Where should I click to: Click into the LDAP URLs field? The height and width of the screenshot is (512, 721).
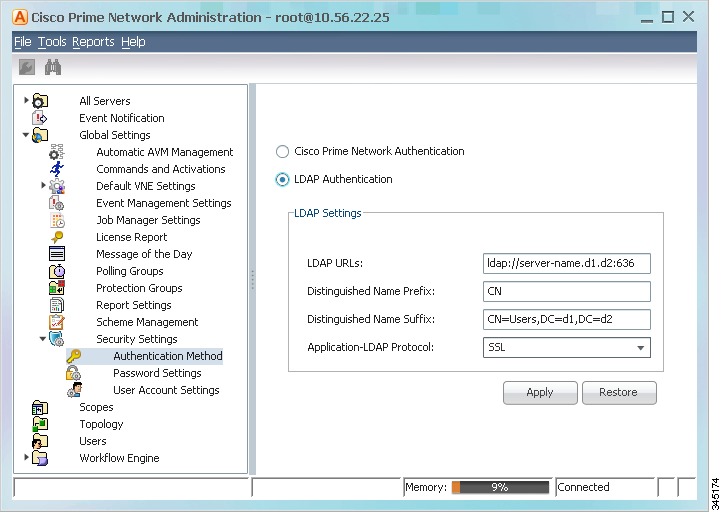pyautogui.click(x=566, y=264)
